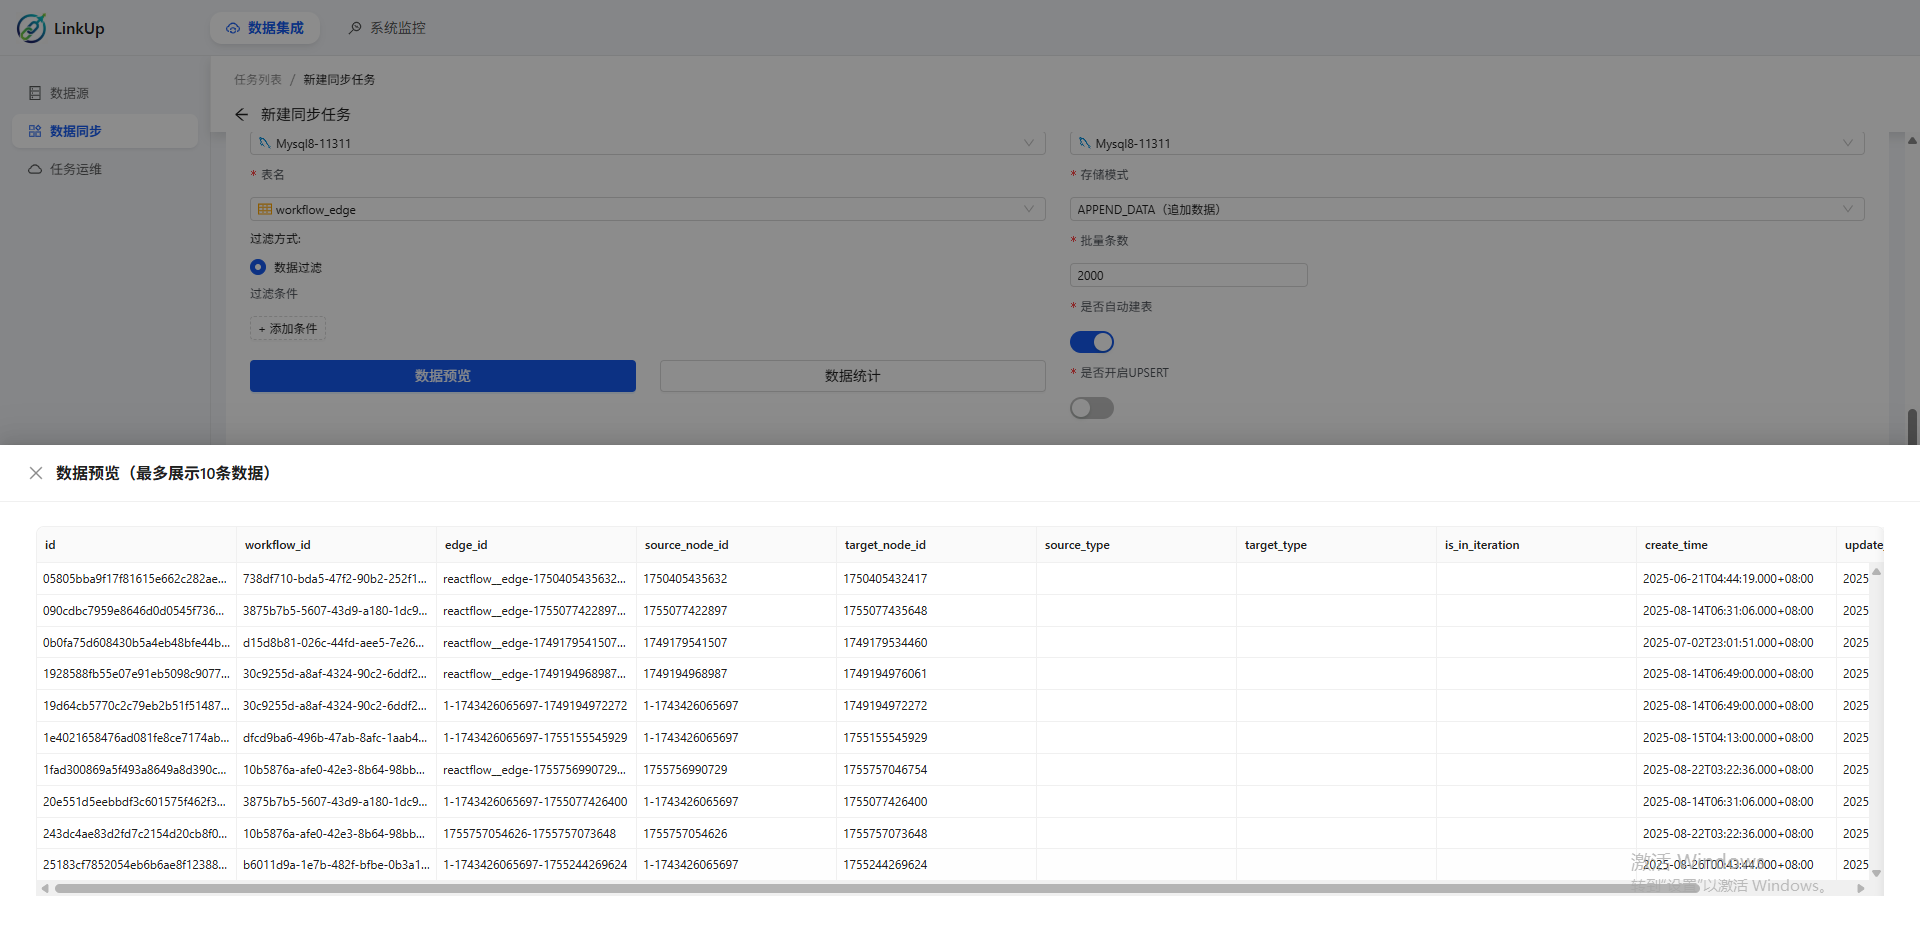Enable the 是否开启UPSERT switch

[x=1091, y=408]
